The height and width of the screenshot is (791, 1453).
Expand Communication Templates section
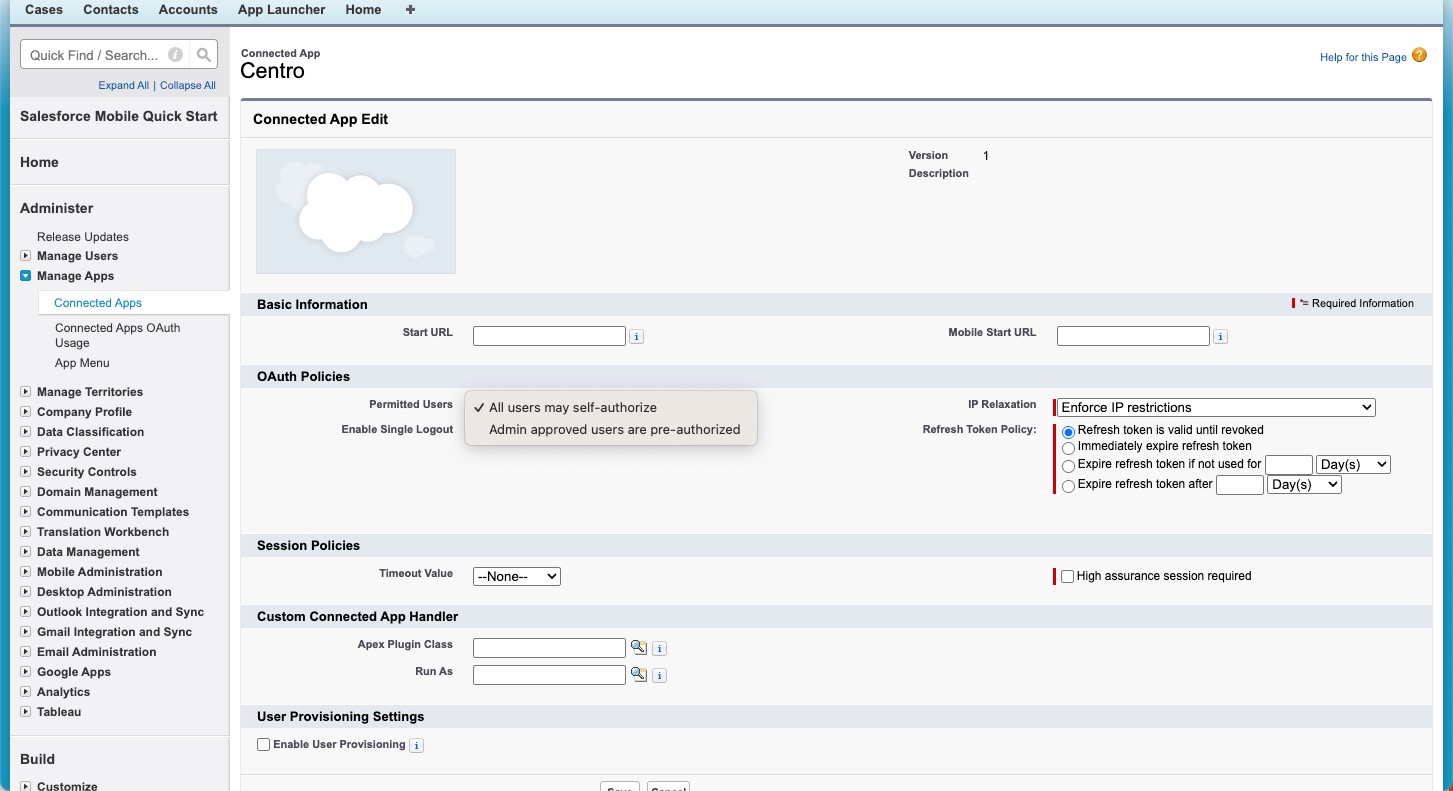coord(26,512)
